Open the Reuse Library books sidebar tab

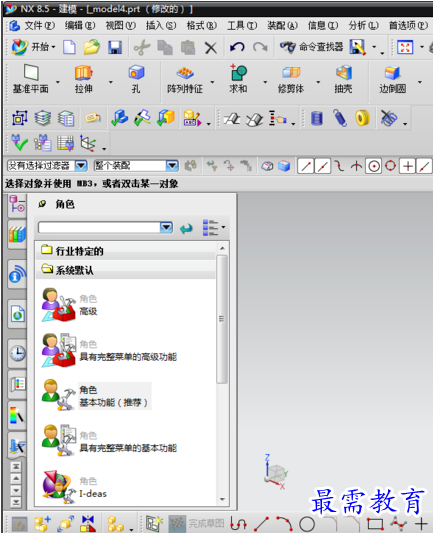pos(17,234)
